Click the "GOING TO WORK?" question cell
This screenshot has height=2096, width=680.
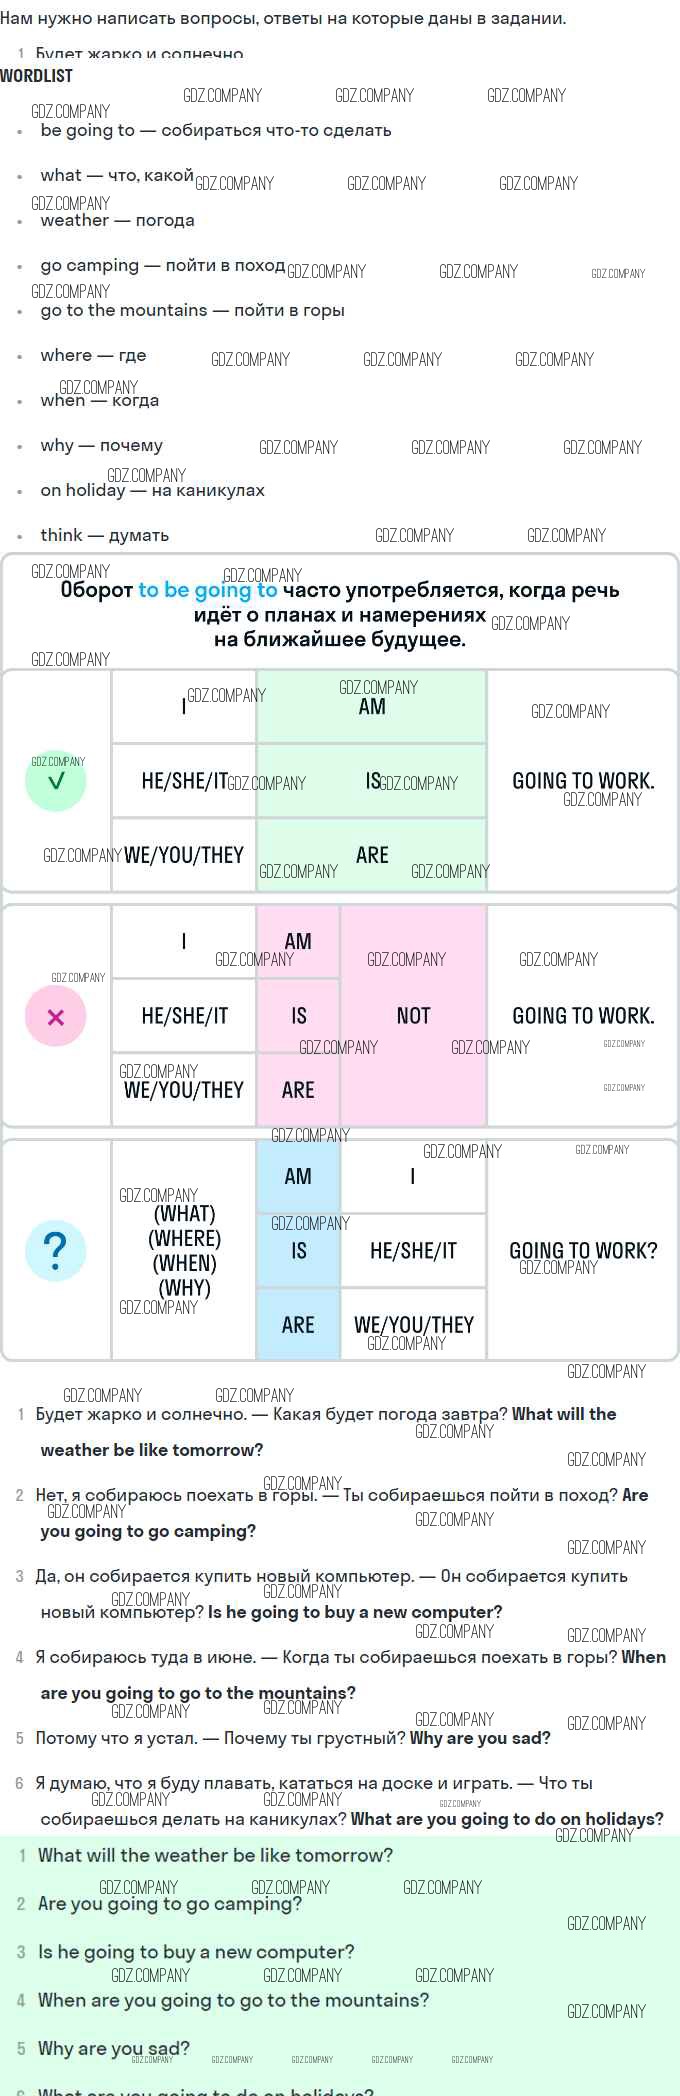(583, 1250)
